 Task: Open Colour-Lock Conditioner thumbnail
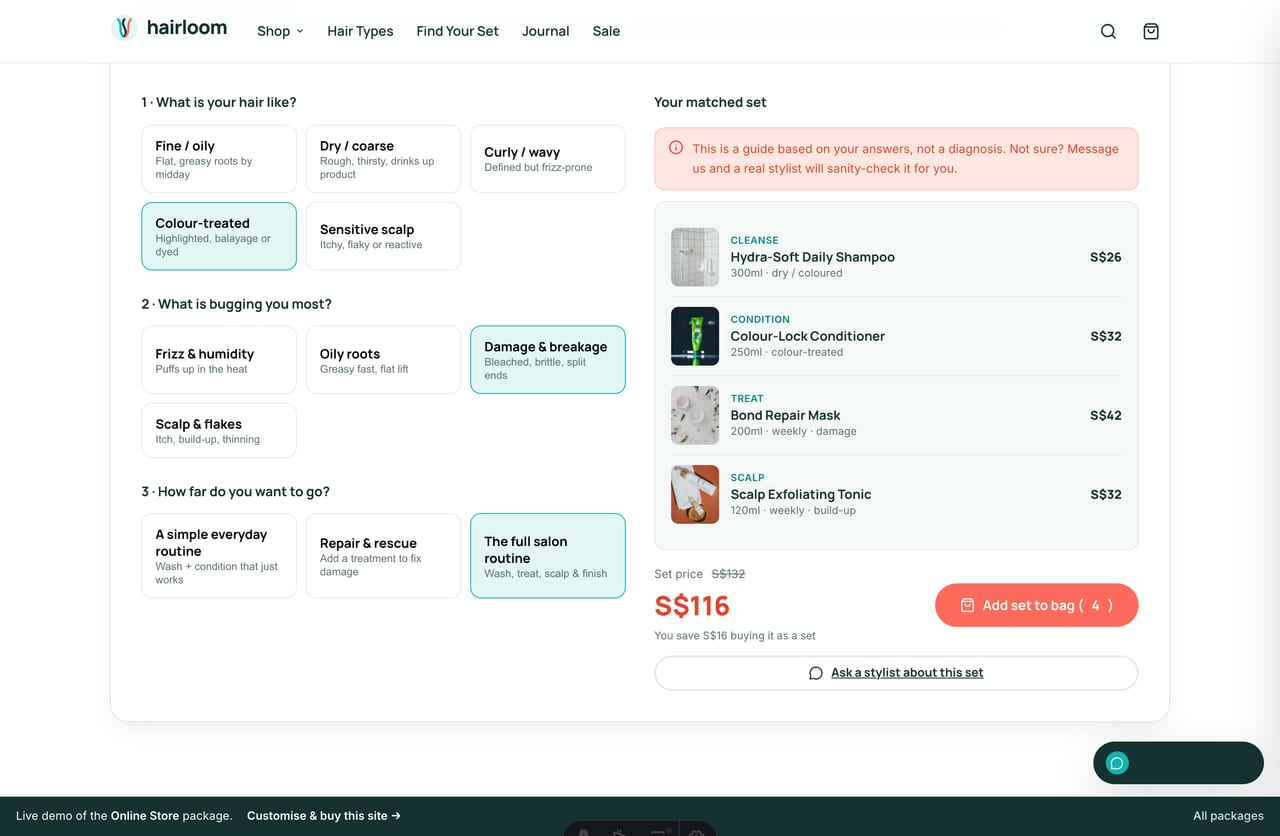695,336
